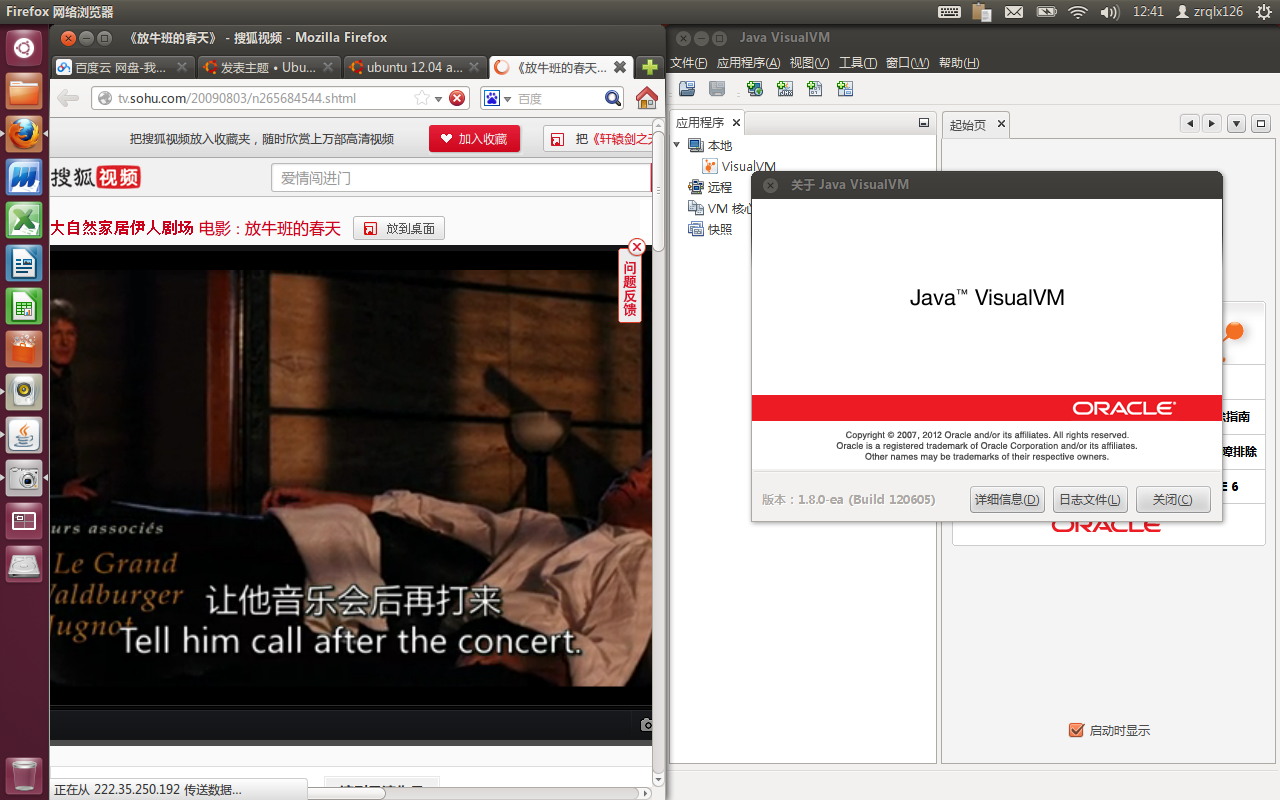
Task: Open the 工具 menu in VisualVM
Action: pyautogui.click(x=858, y=63)
